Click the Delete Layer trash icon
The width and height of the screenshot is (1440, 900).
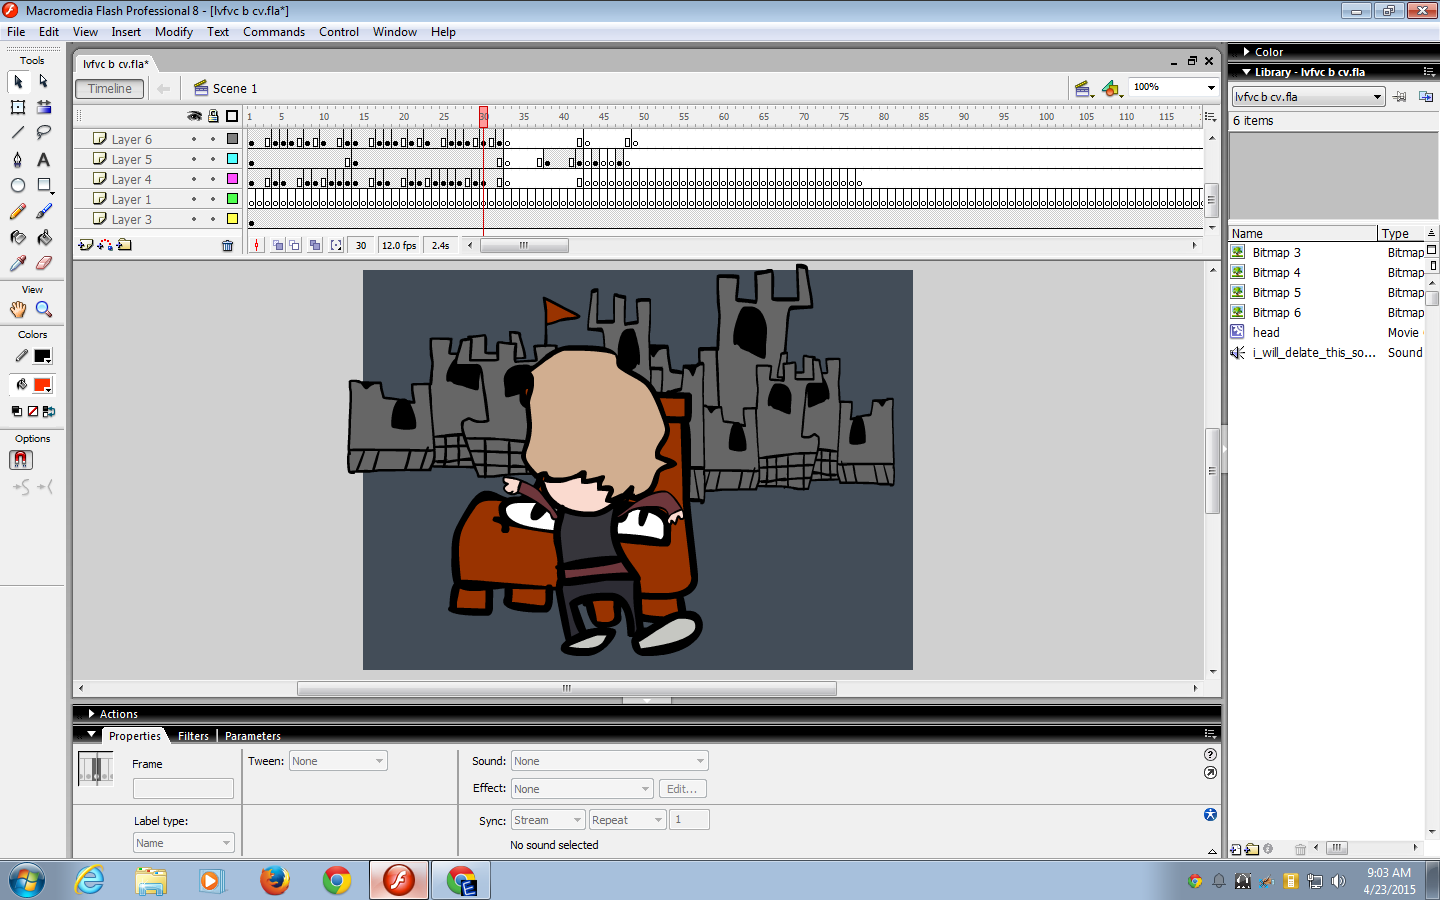[x=227, y=245]
